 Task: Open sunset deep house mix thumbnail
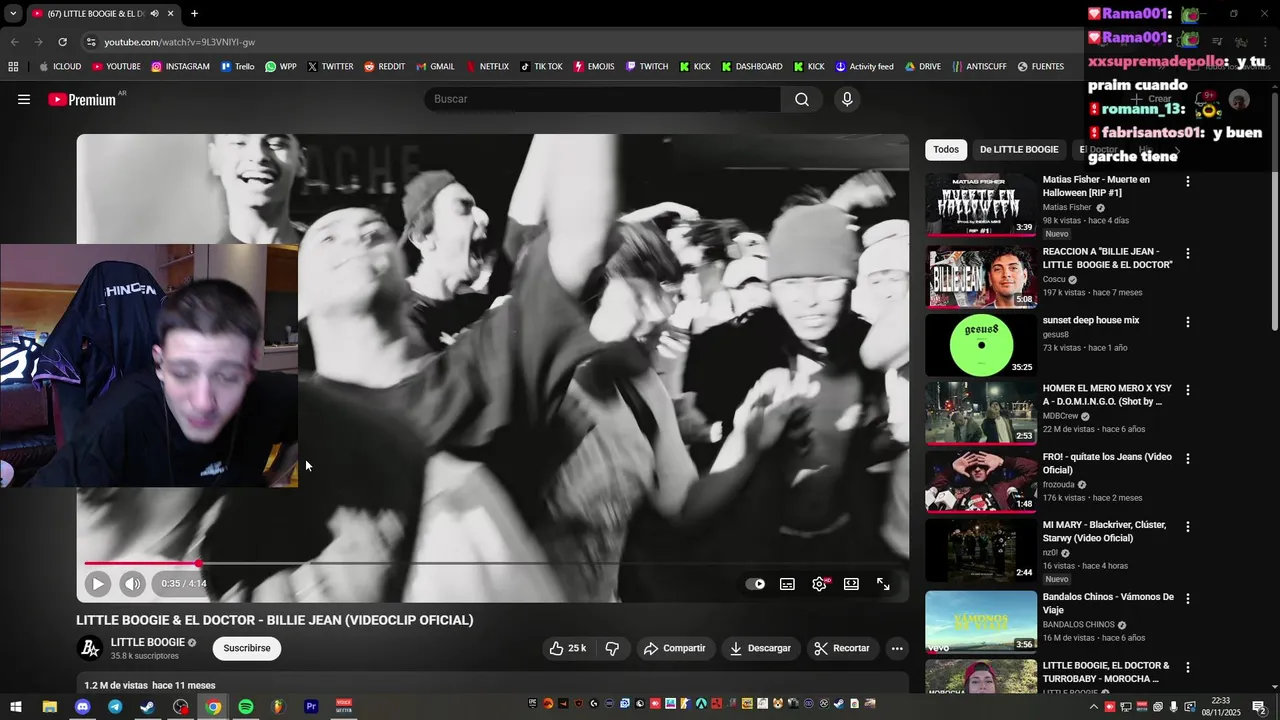pos(981,345)
